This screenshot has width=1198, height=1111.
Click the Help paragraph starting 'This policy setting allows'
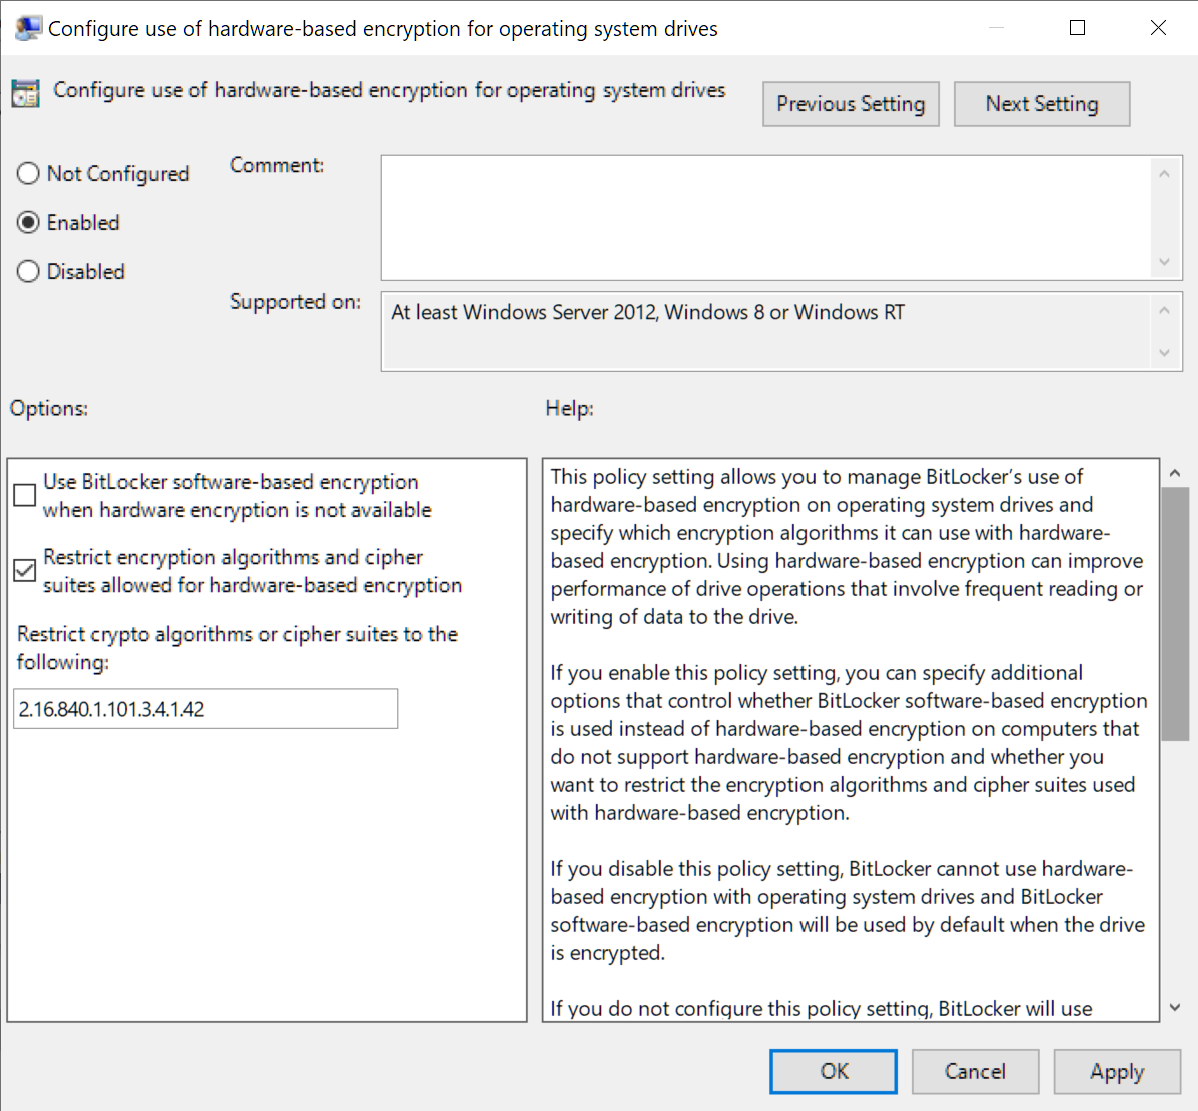click(x=847, y=546)
